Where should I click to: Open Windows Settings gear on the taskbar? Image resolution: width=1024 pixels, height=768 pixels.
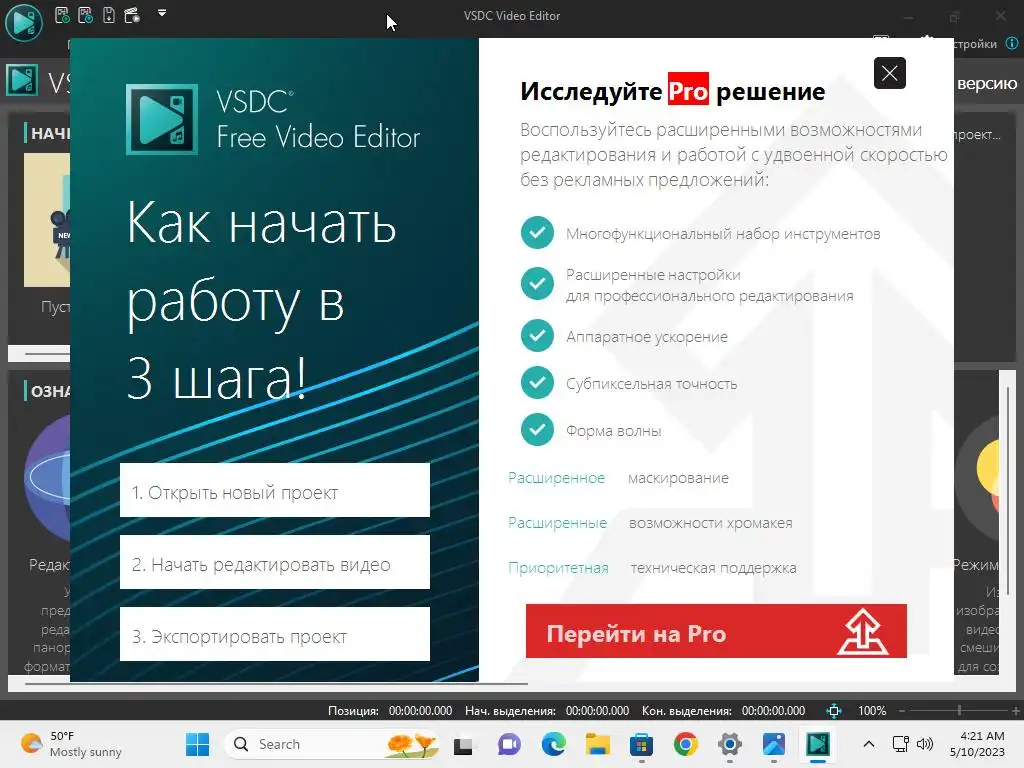point(729,744)
